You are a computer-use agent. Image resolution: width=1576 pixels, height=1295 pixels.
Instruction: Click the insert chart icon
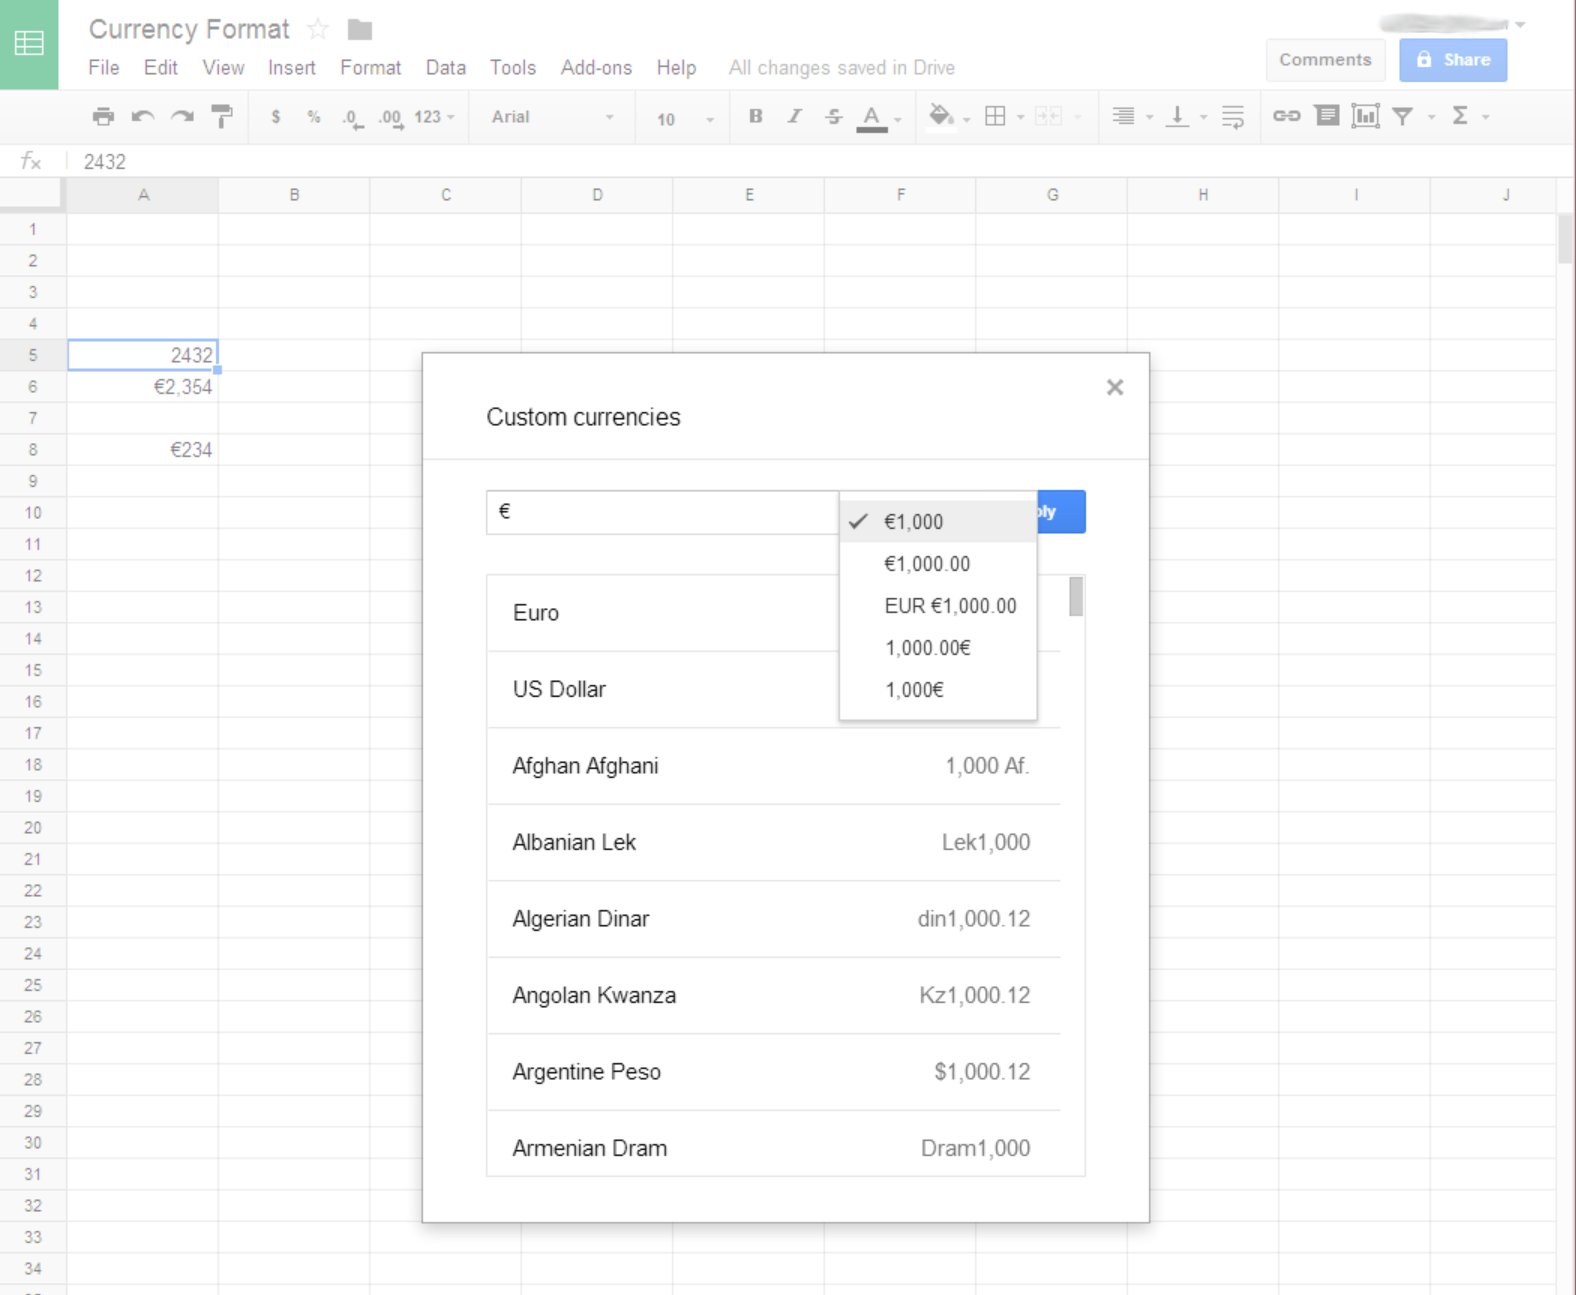tap(1365, 117)
